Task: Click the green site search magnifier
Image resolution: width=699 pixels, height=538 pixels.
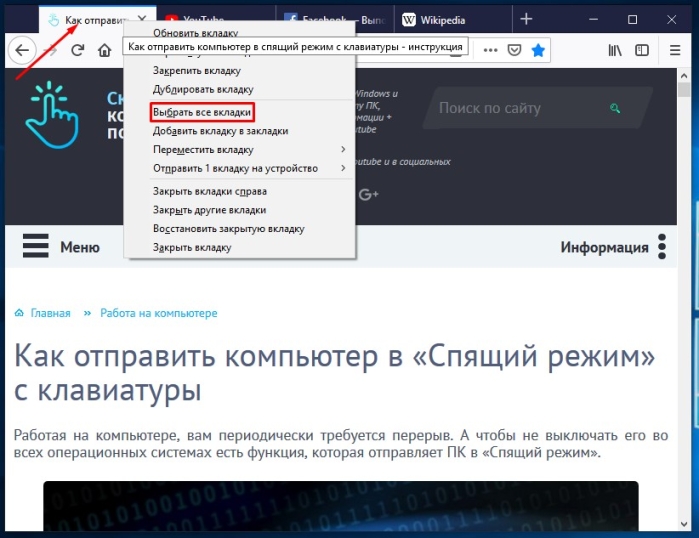Action: click(x=615, y=108)
